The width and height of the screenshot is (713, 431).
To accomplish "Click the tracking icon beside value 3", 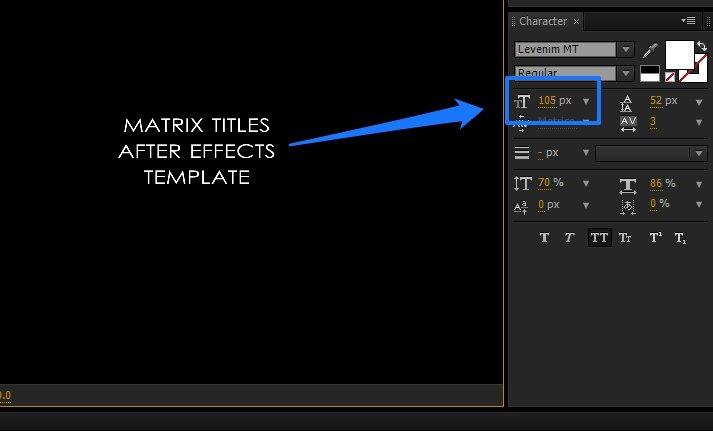I will (x=628, y=124).
